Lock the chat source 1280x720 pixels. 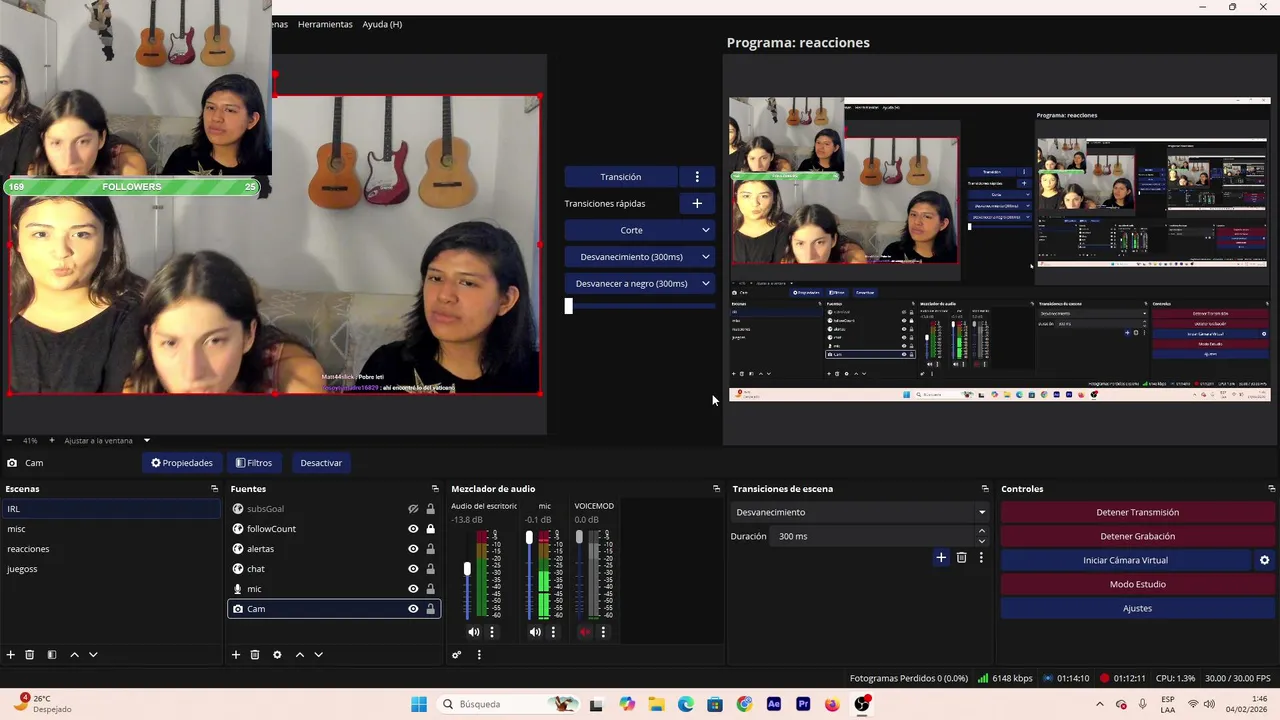431,569
